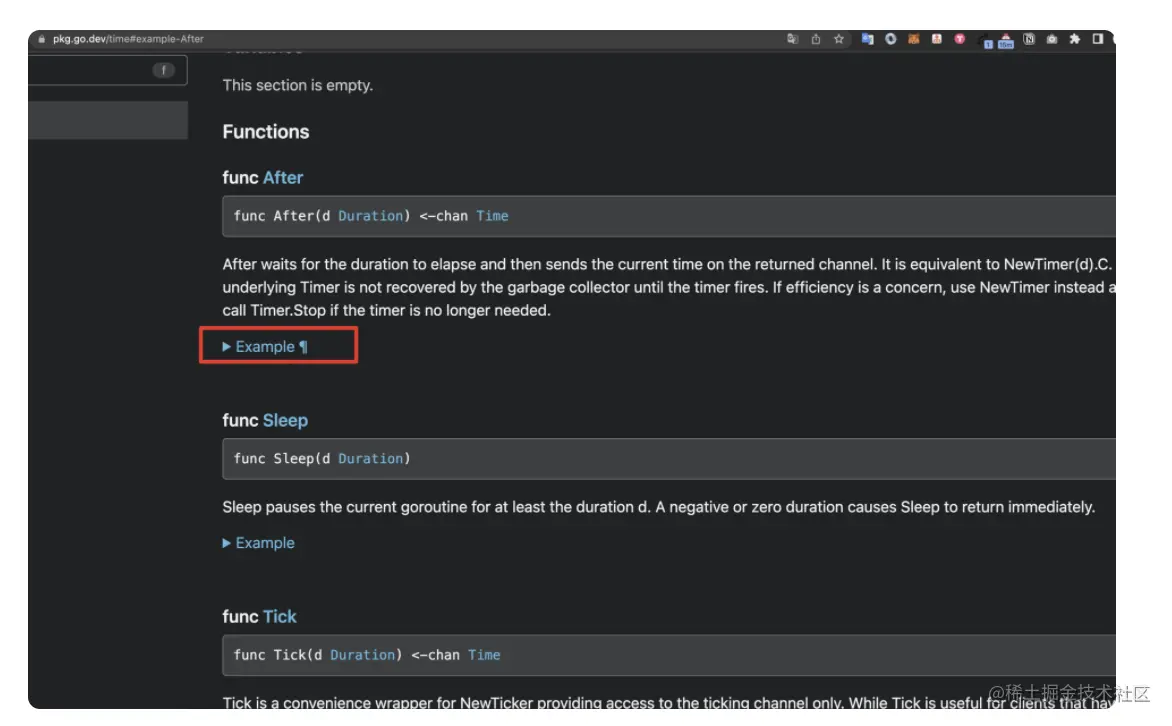The height and width of the screenshot is (726, 1172).
Task: Open the Extensions puzzle piece menu
Action: pos(1075,39)
